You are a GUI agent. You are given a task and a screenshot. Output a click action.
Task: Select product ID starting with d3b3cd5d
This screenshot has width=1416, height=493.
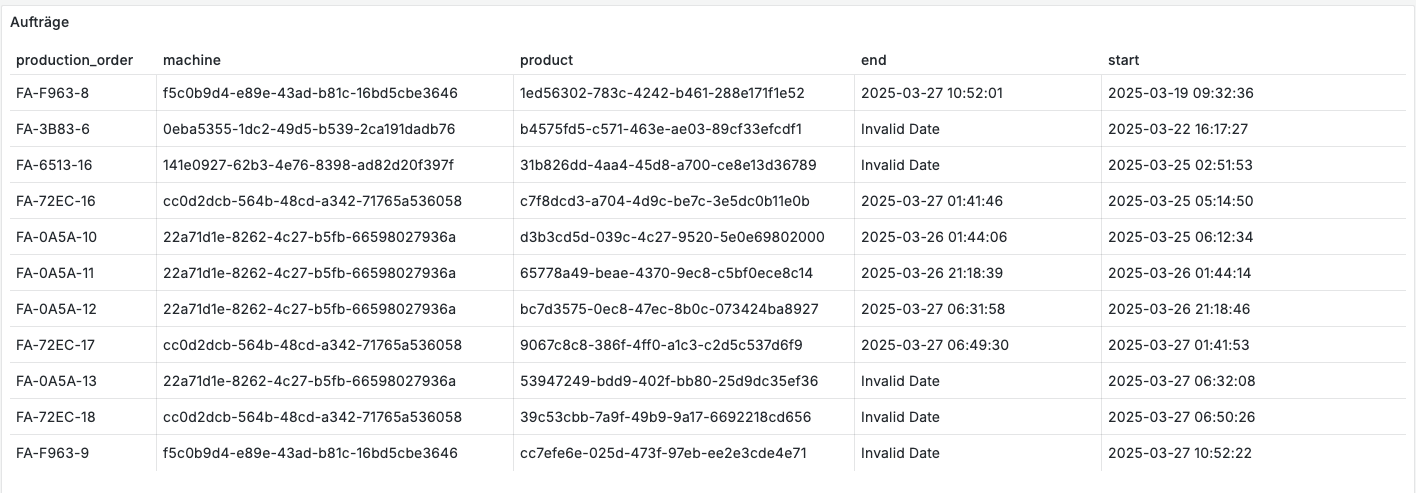pyautogui.click(x=672, y=237)
